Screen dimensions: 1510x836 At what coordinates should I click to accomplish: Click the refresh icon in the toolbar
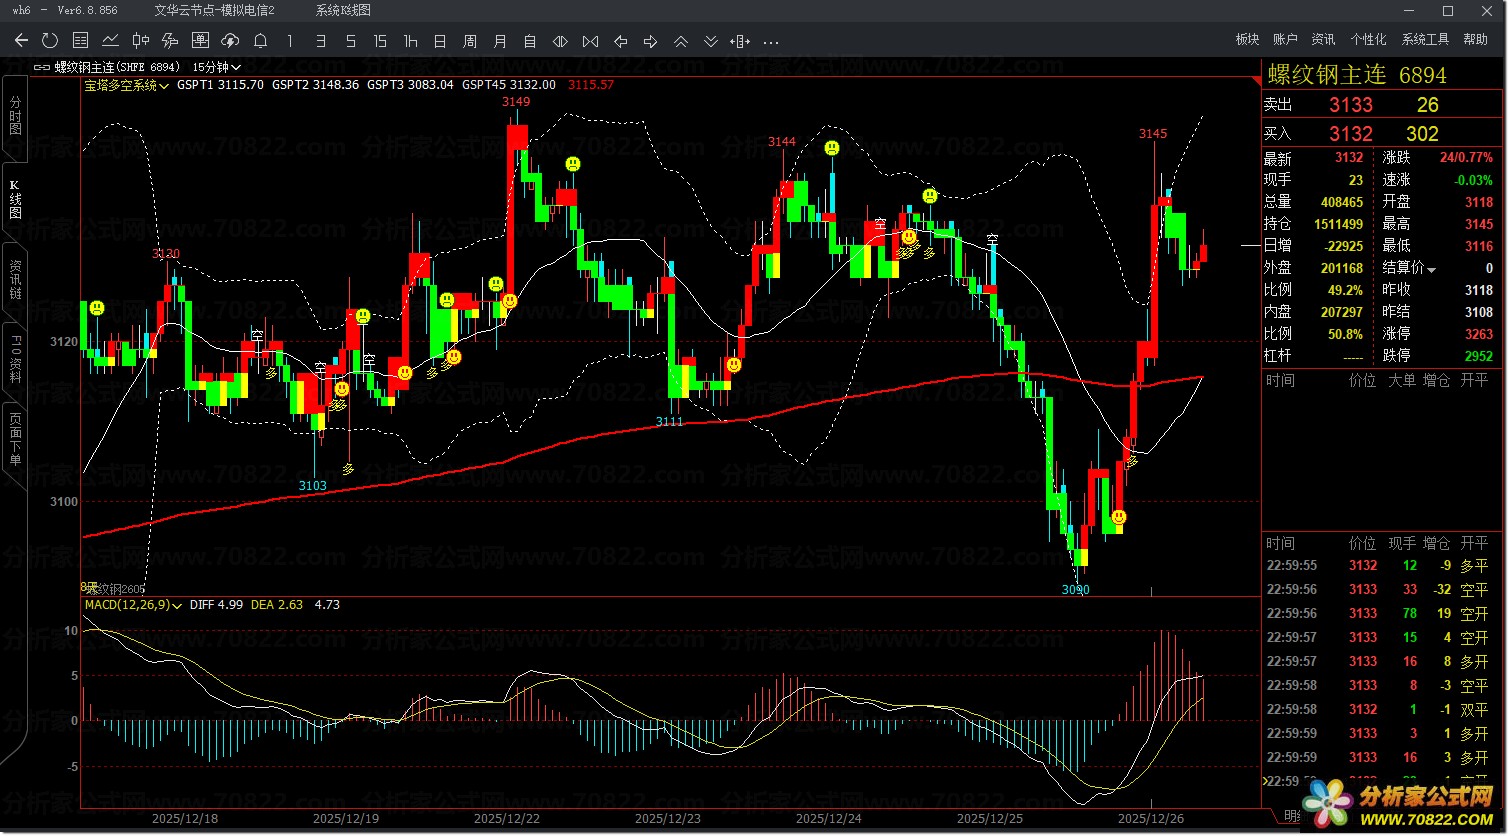click(50, 41)
